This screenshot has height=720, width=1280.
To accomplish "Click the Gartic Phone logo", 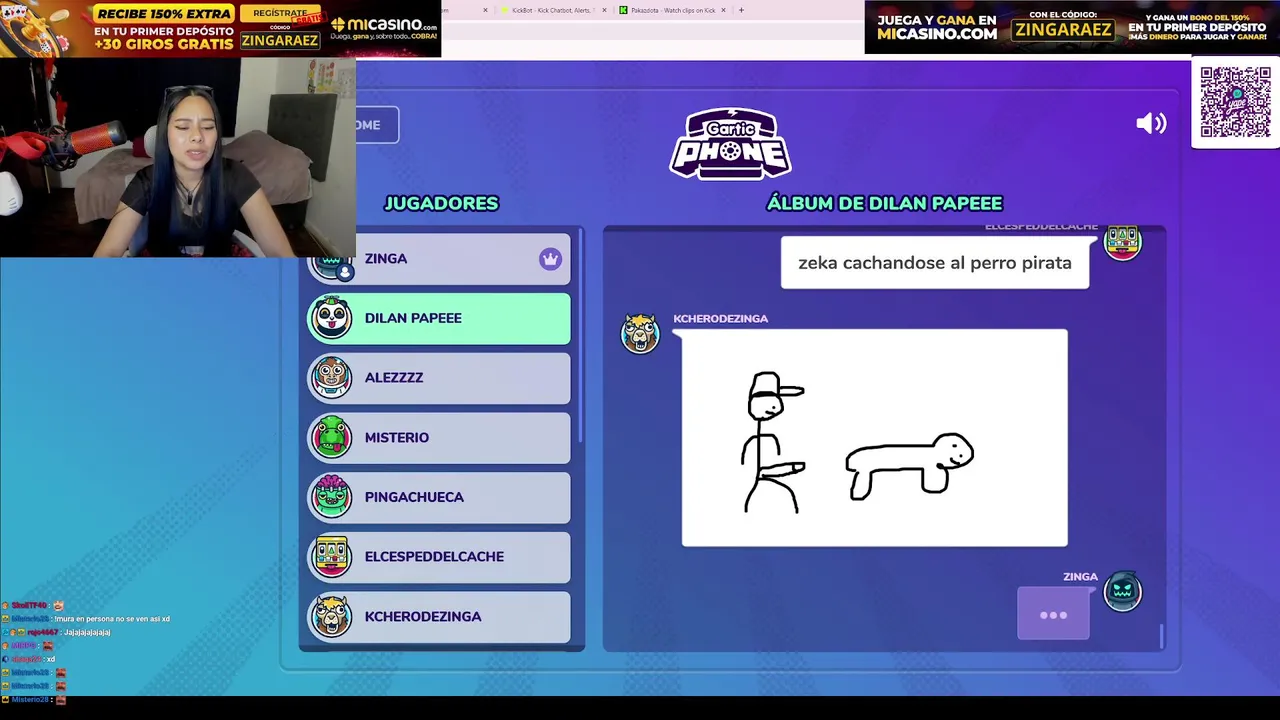I will point(730,144).
